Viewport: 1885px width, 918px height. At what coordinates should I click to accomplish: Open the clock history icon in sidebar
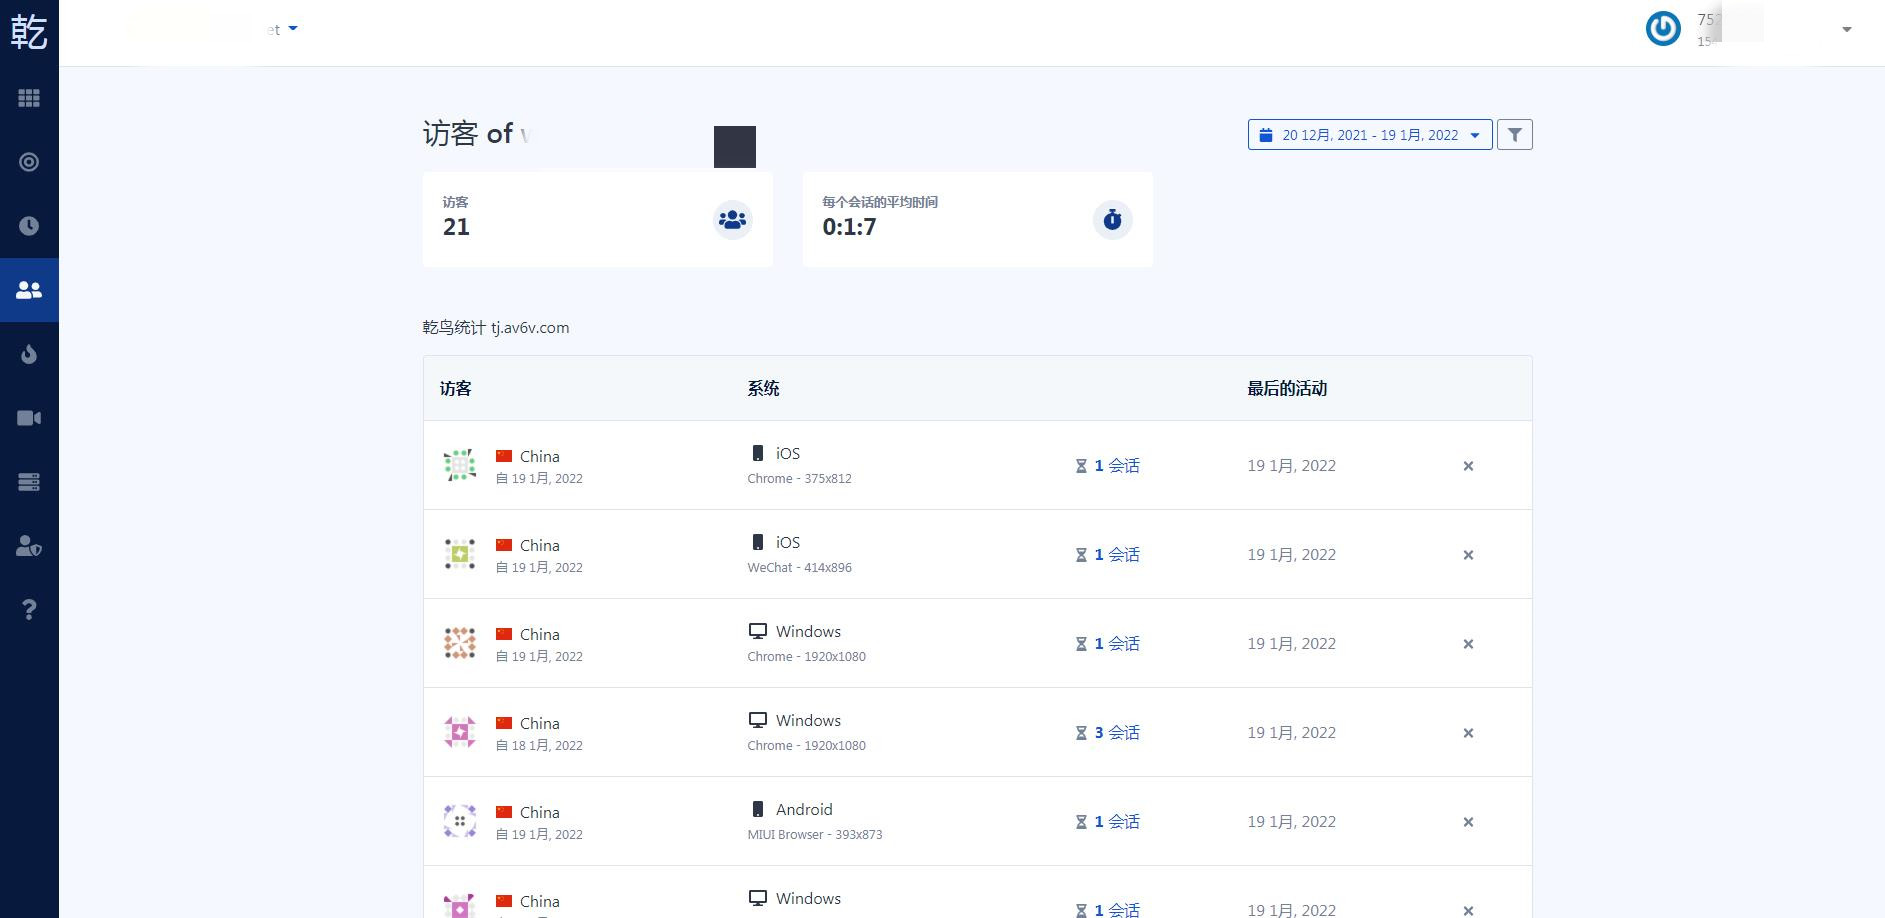click(29, 226)
